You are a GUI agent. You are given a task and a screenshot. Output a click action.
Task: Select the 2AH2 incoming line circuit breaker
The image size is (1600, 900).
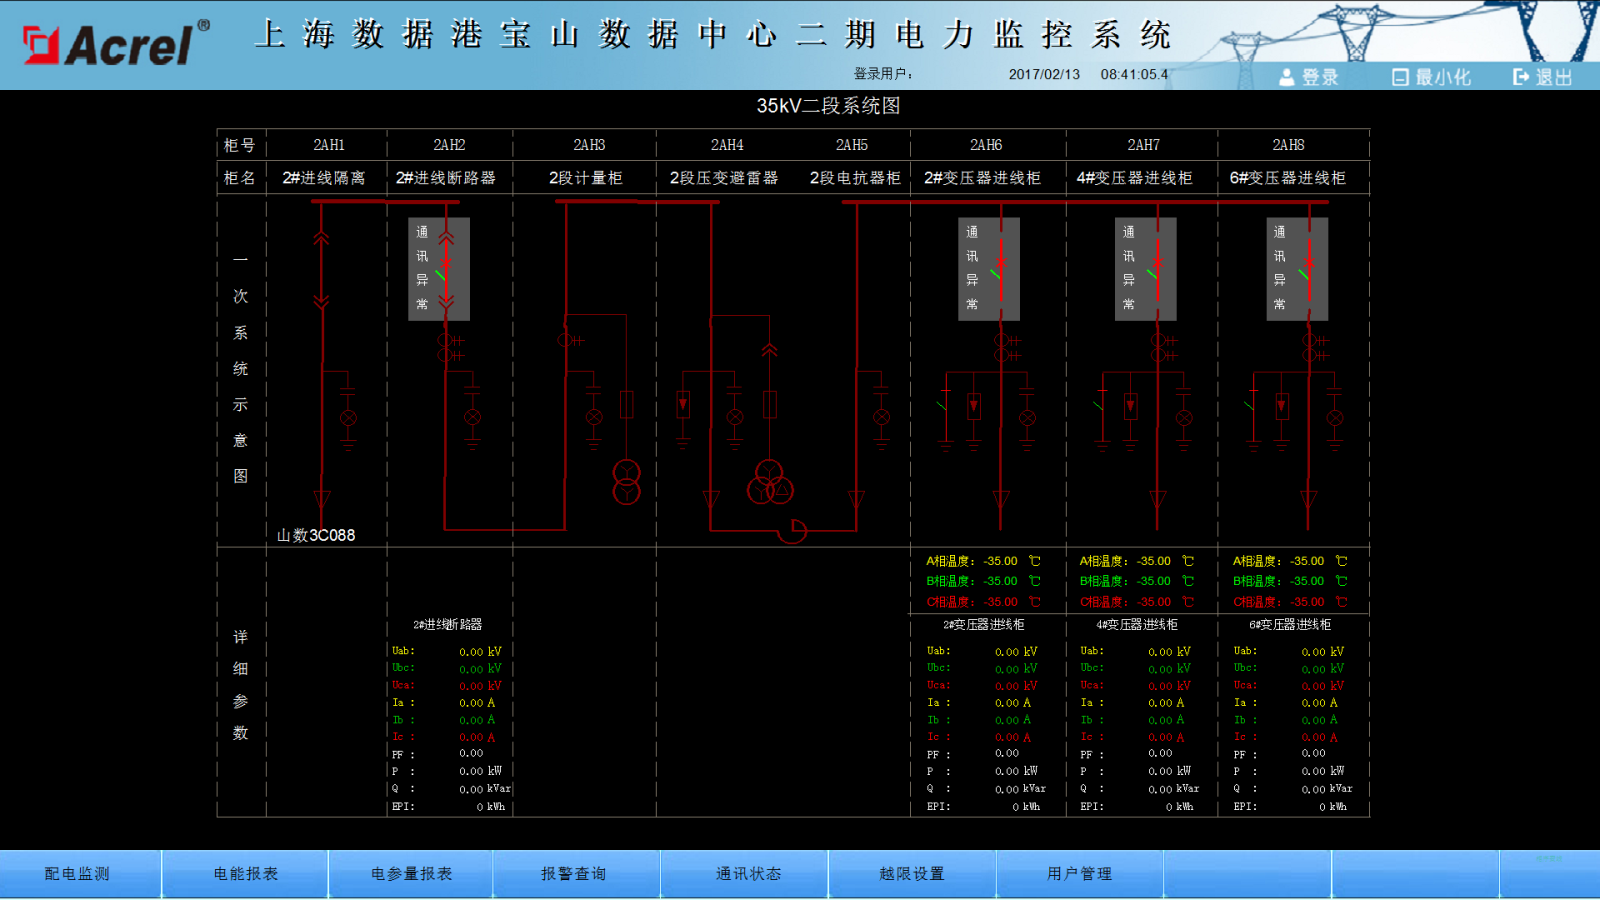pyautogui.click(x=446, y=269)
